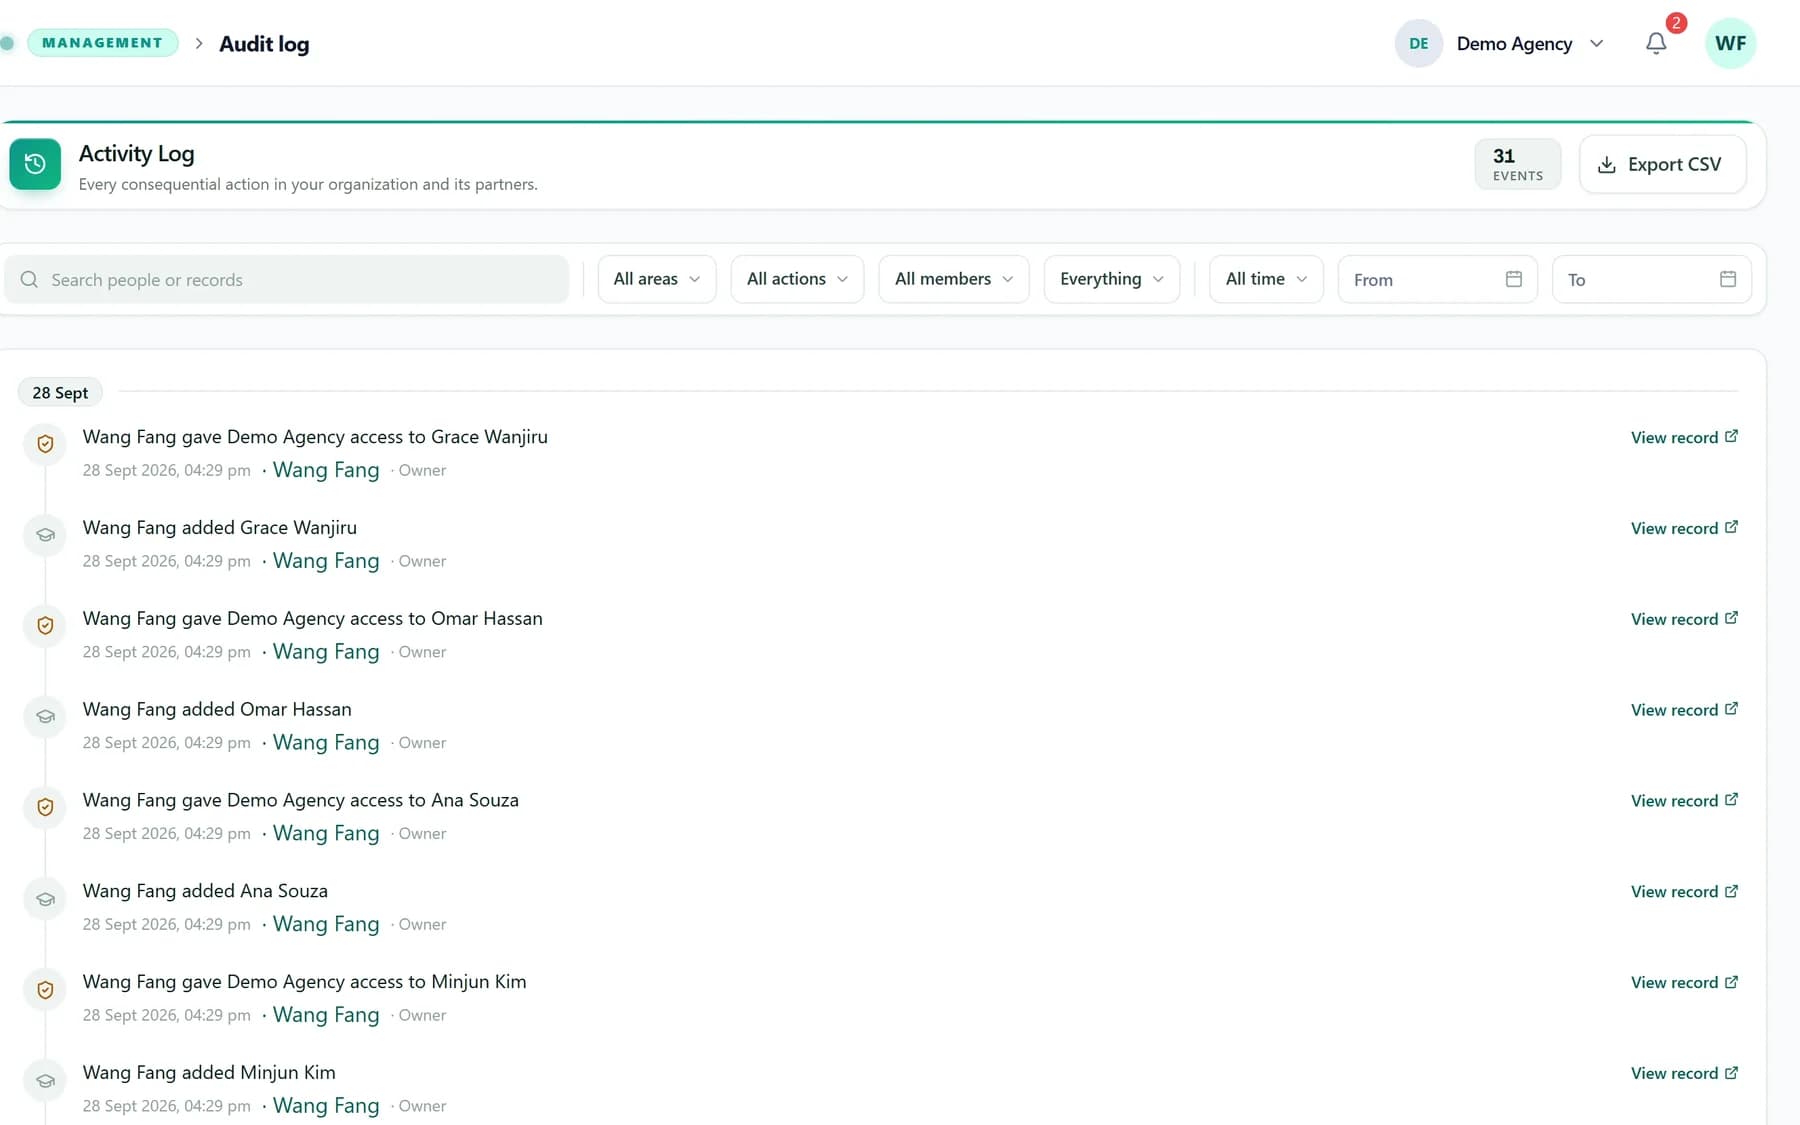Open the All time range dropdown
Image resolution: width=1800 pixels, height=1125 pixels.
[x=1266, y=279]
